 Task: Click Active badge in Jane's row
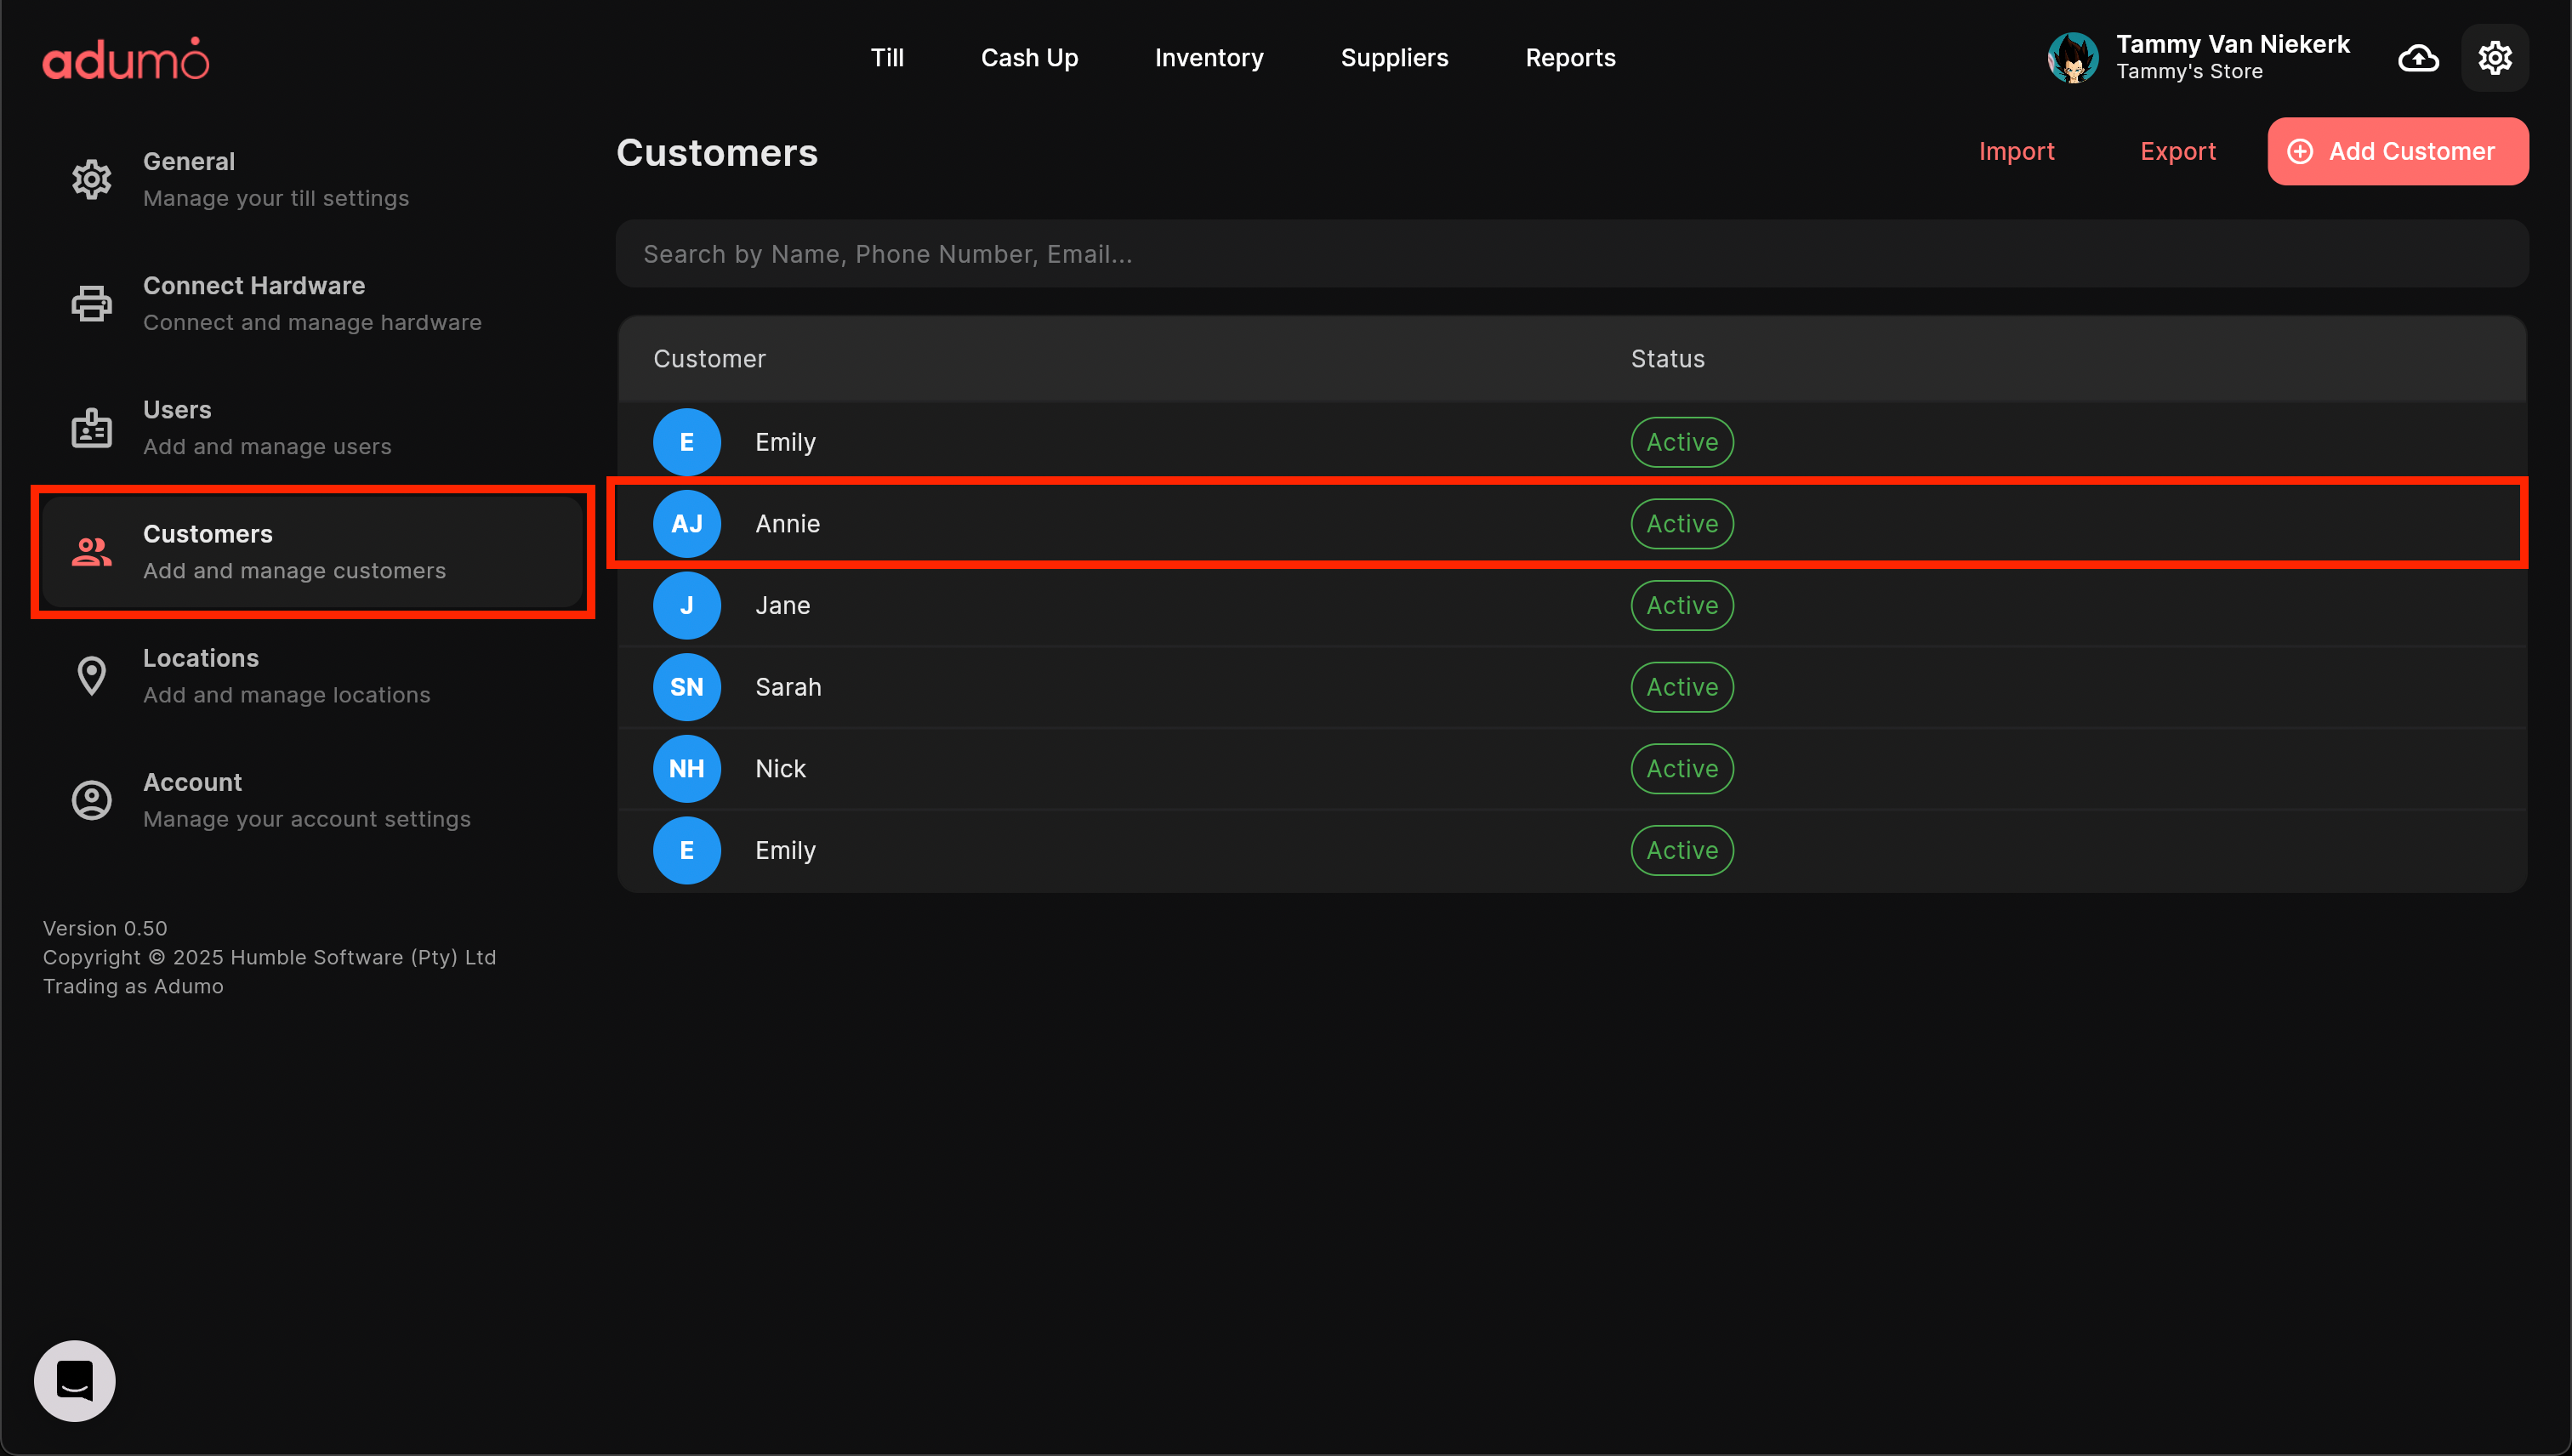coord(1682,606)
